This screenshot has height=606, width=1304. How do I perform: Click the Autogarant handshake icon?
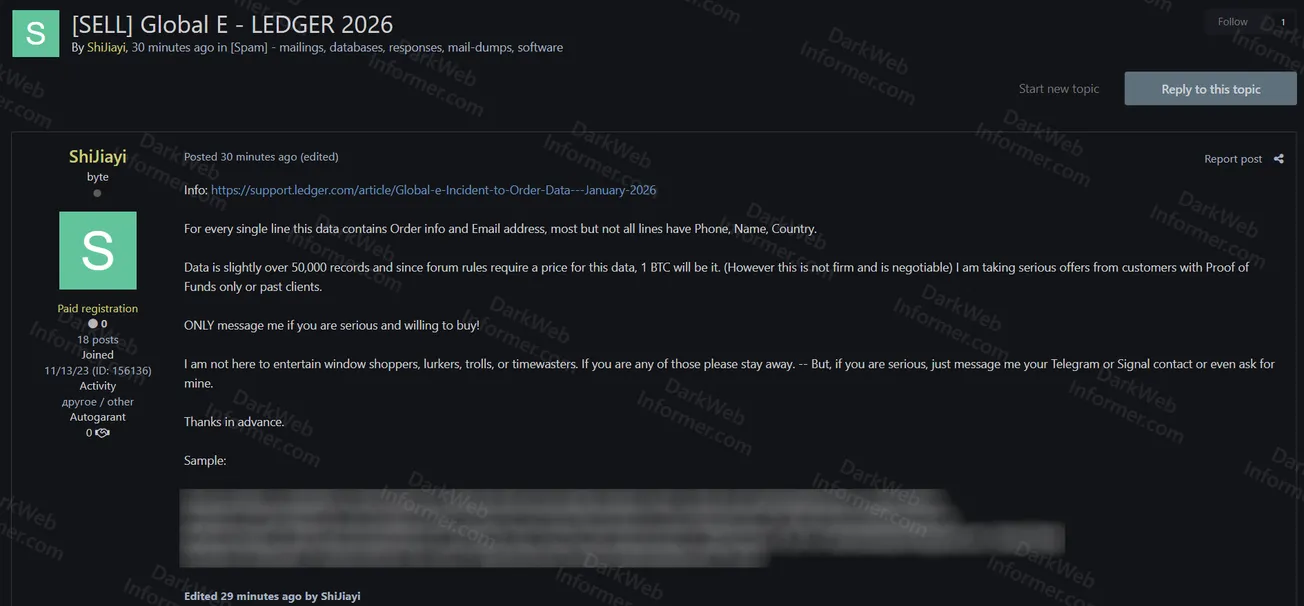(102, 433)
